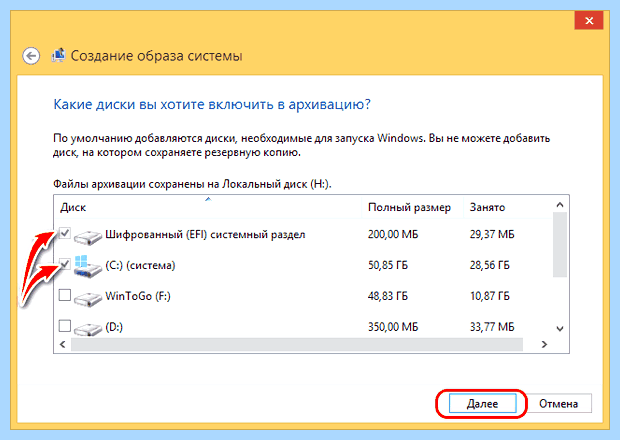The height and width of the screenshot is (440, 620).
Task: Click the 50,85 ГБ size value
Action: (x=388, y=265)
